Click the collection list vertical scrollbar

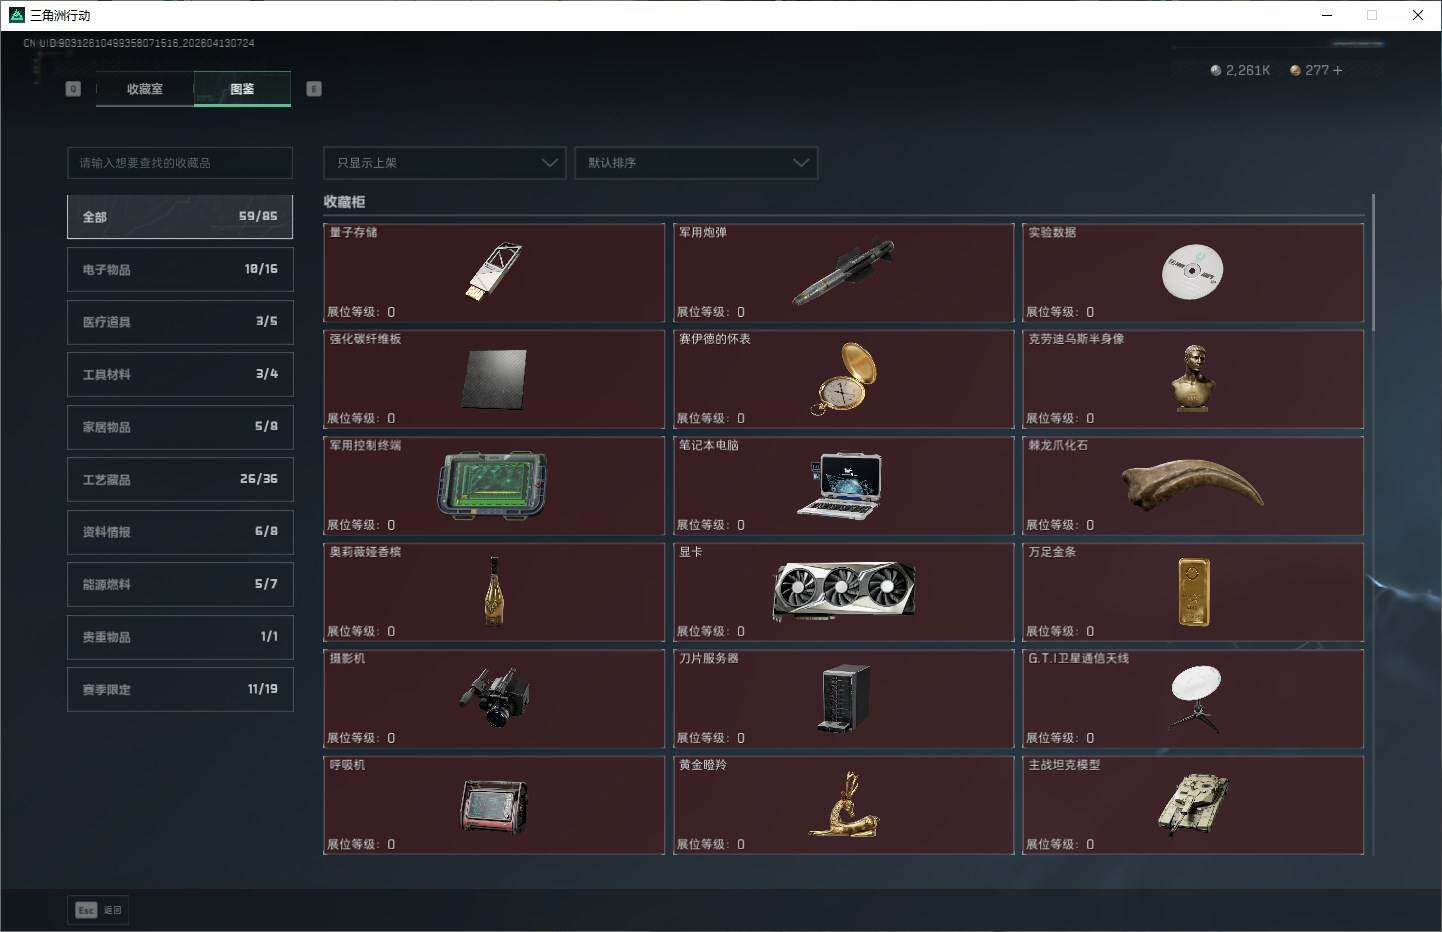pyautogui.click(x=1373, y=262)
